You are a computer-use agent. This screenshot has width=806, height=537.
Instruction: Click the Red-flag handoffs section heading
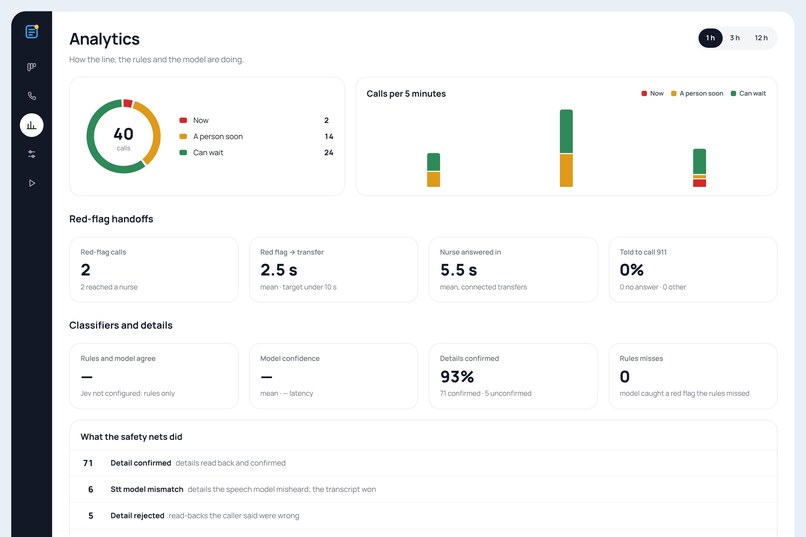111,219
